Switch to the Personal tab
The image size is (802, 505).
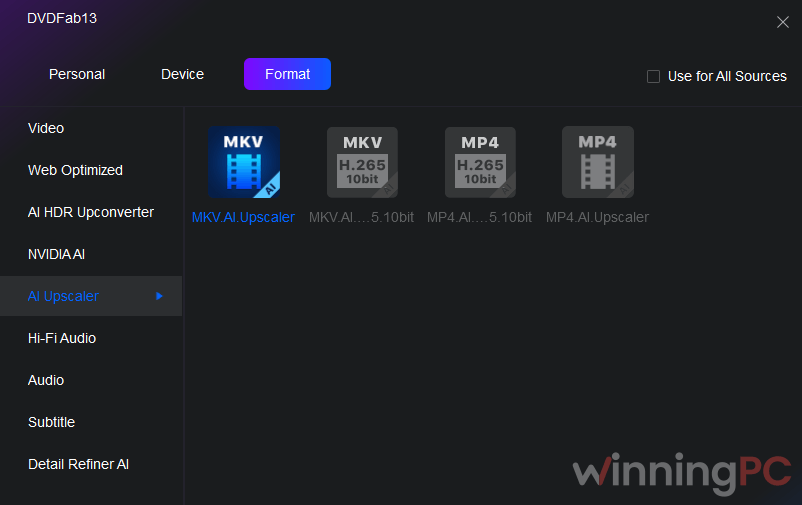[x=77, y=74]
